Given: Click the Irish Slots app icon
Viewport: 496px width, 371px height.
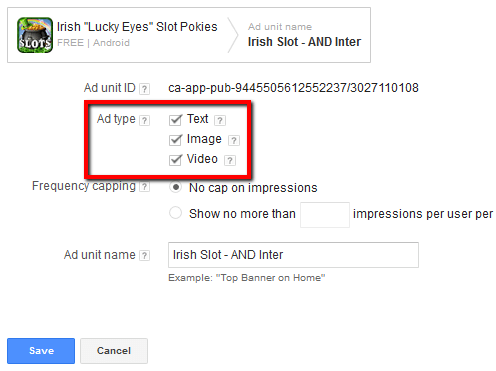Looking at the screenshot, I should point(35,35).
